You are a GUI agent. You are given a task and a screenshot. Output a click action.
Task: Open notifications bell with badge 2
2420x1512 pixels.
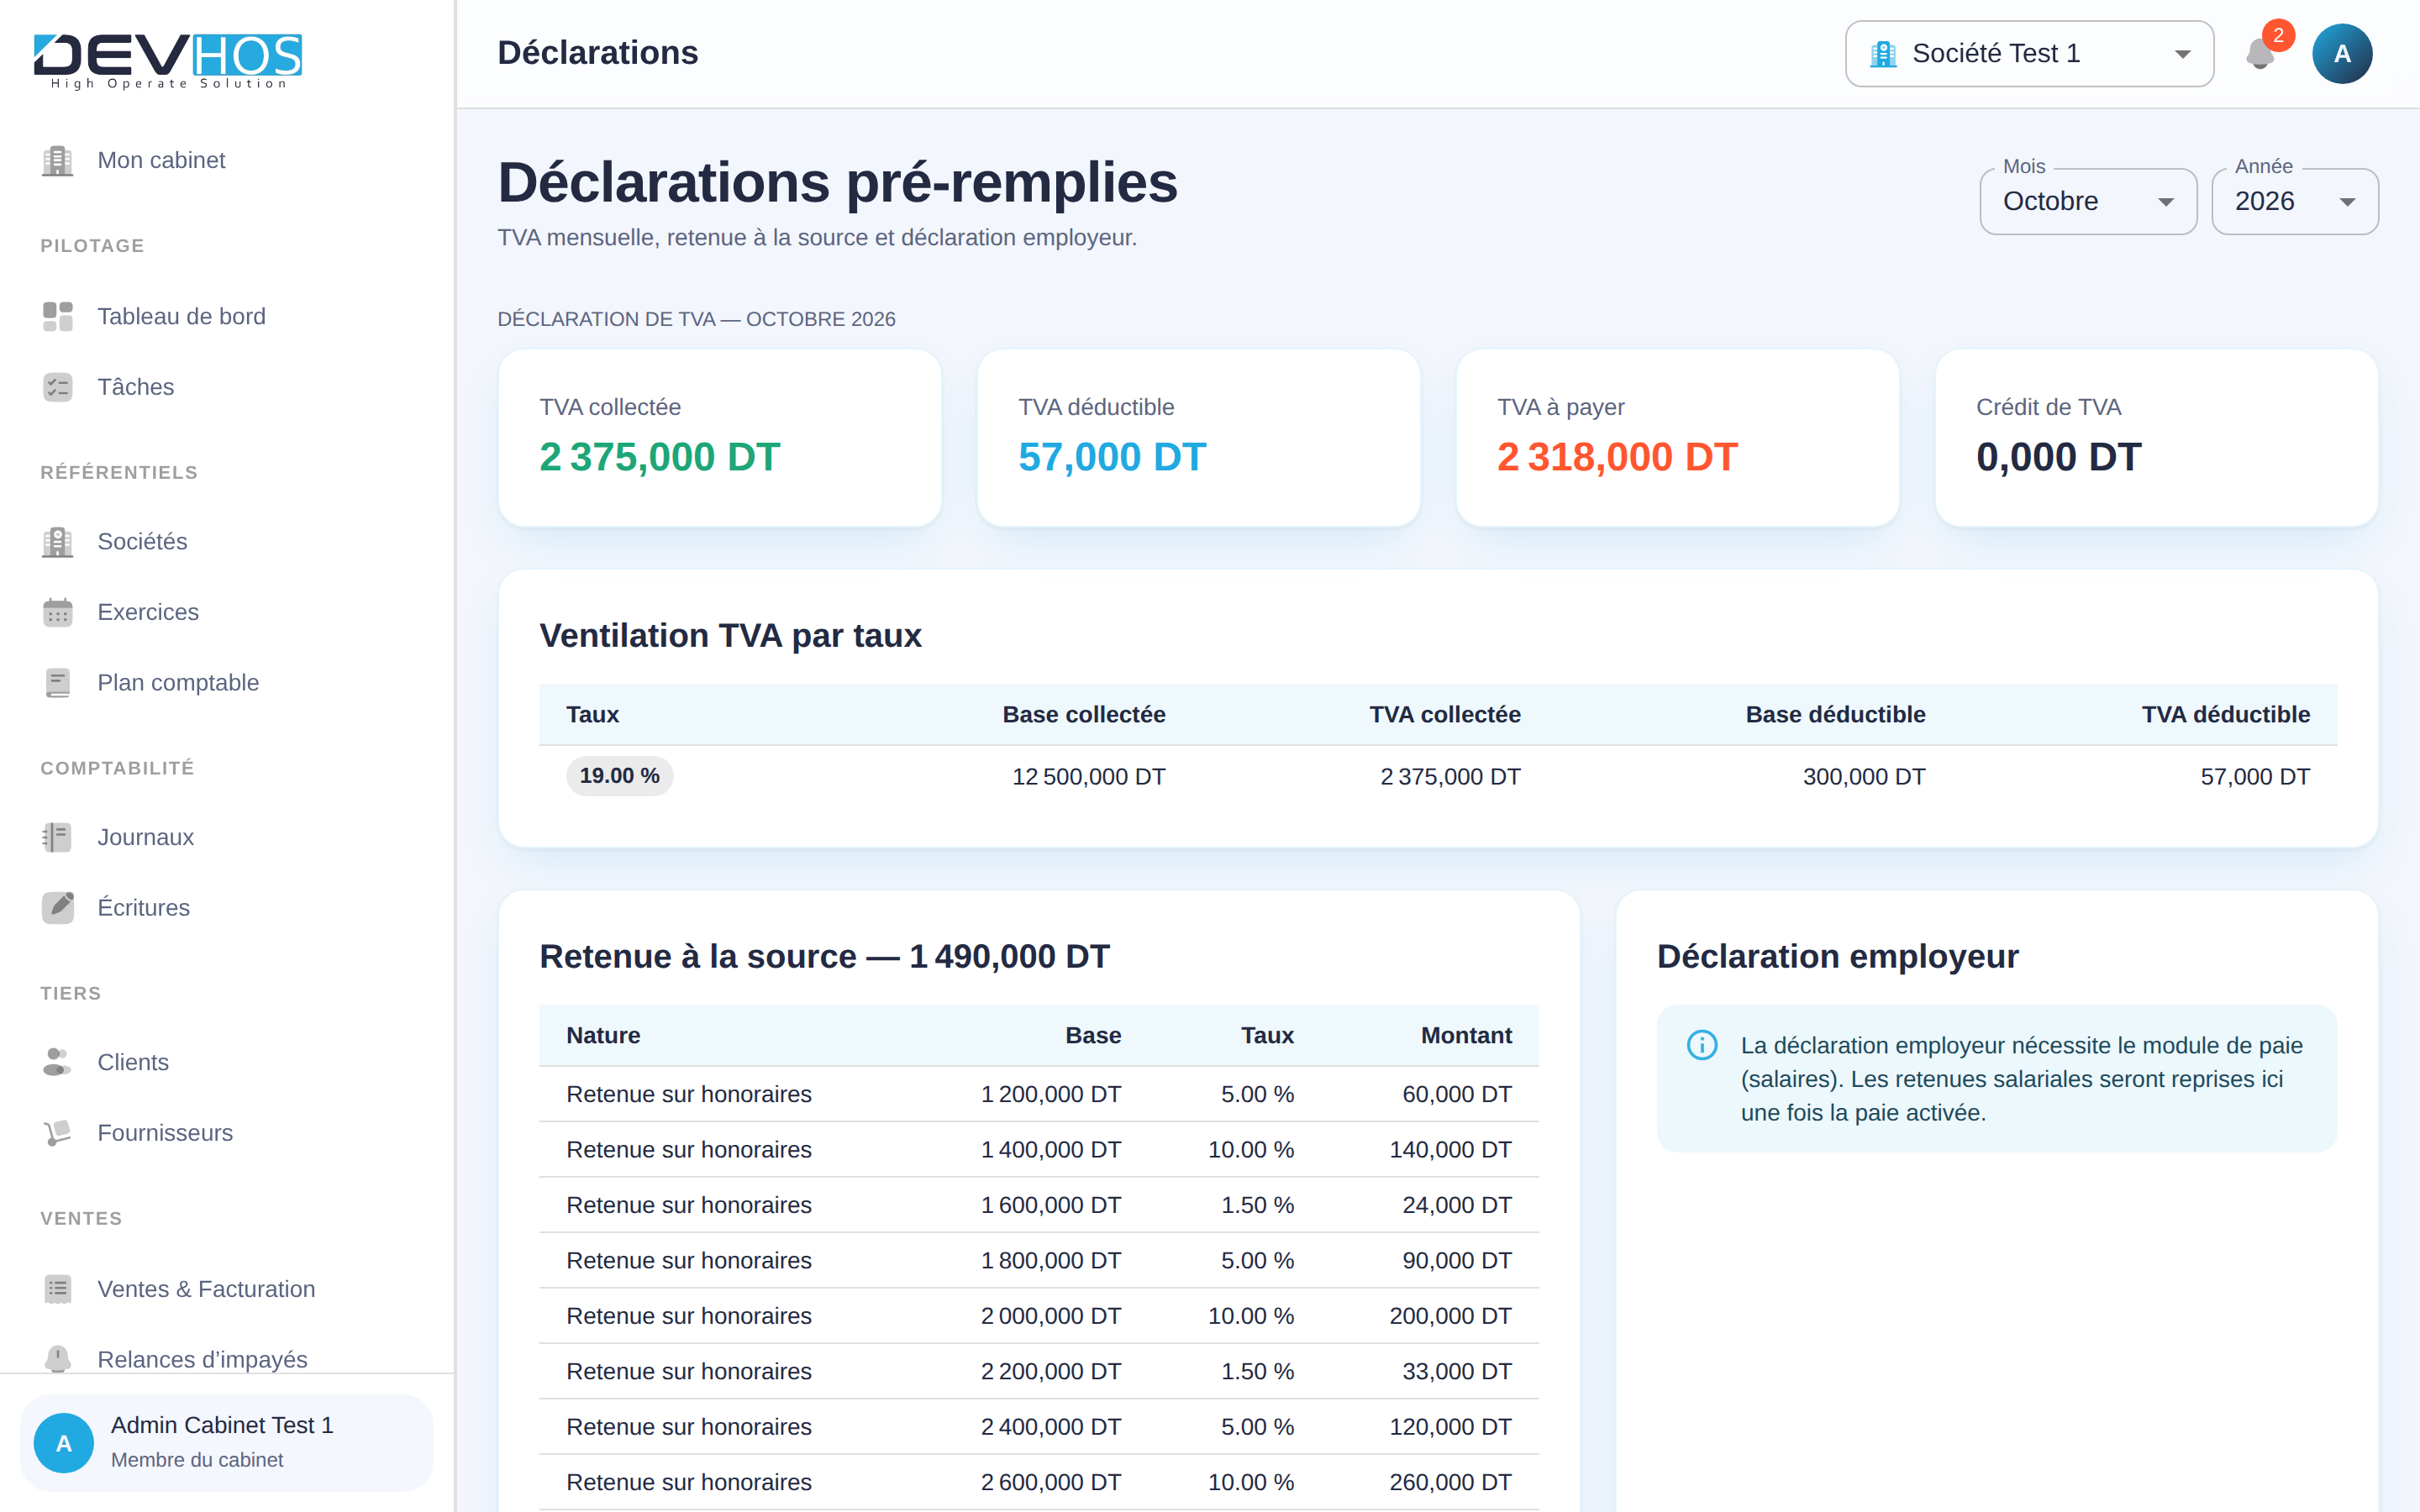[x=2260, y=53]
